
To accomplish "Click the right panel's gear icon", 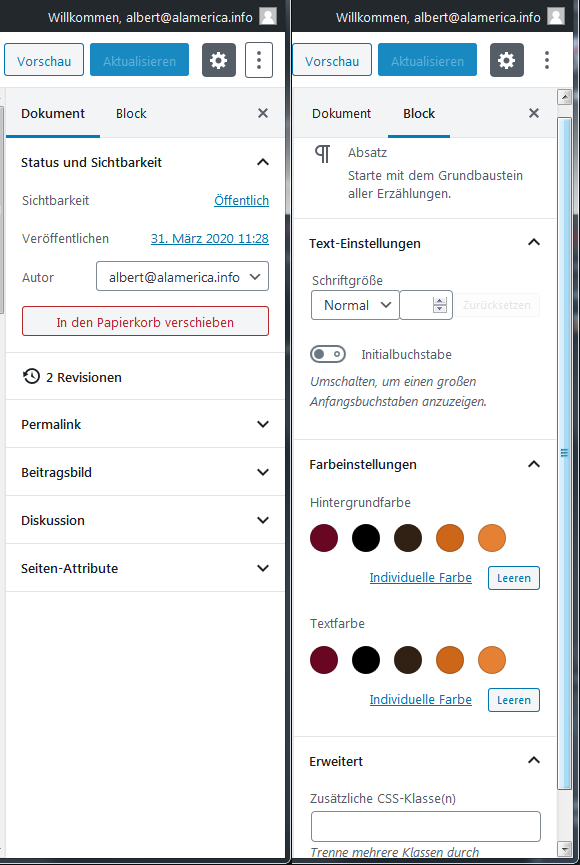I will [507, 60].
